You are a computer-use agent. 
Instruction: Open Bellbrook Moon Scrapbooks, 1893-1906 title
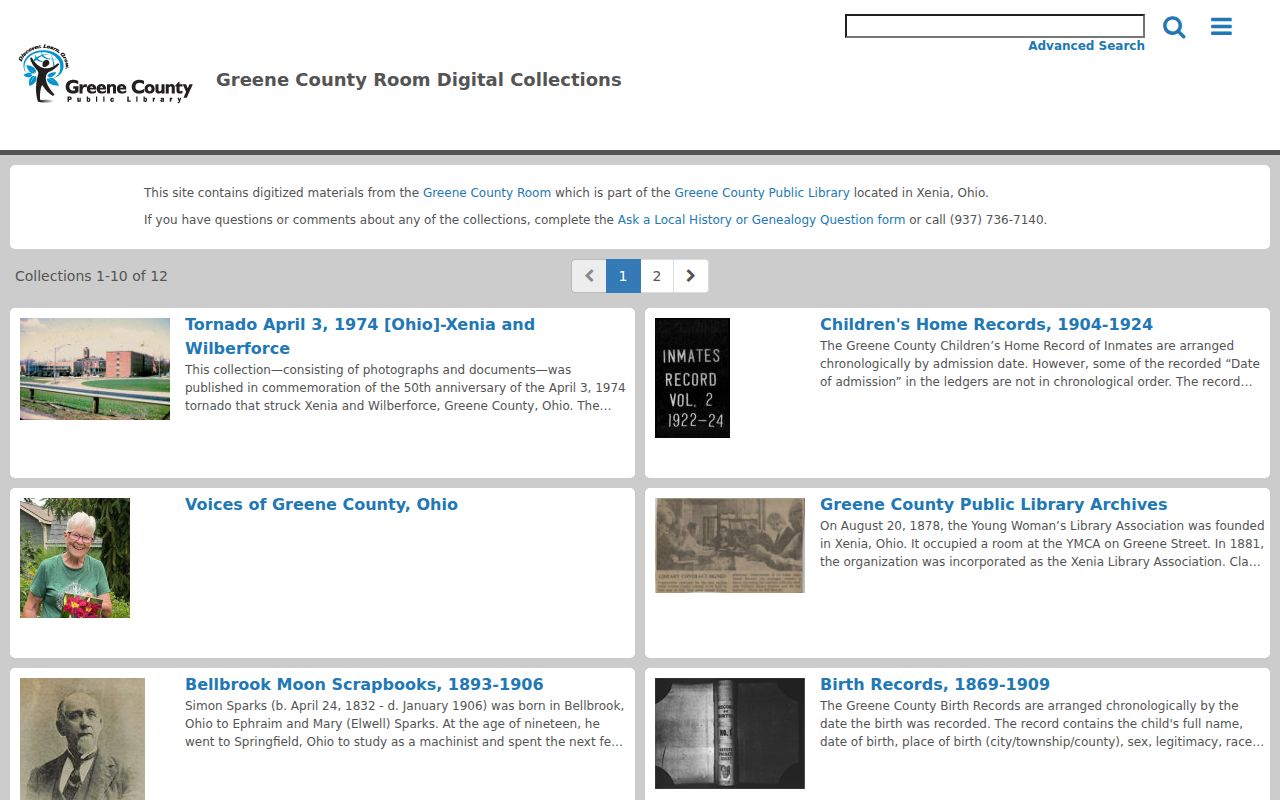(x=364, y=684)
